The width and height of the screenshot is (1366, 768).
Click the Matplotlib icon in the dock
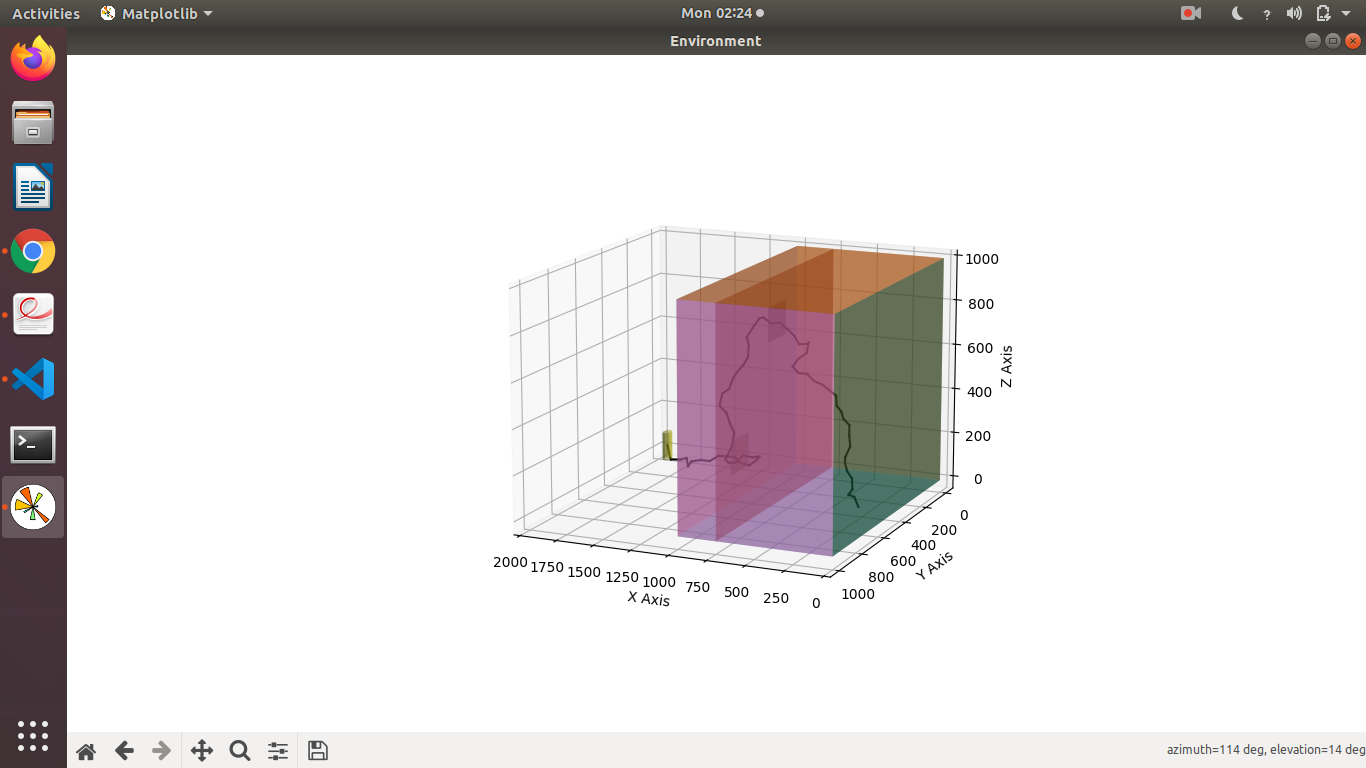(33, 506)
